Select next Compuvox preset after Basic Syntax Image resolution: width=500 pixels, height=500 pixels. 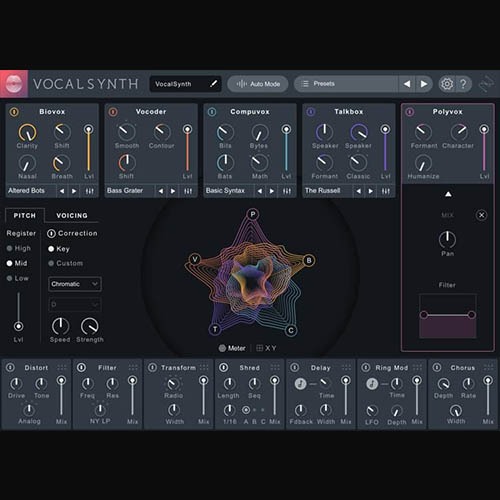272,191
